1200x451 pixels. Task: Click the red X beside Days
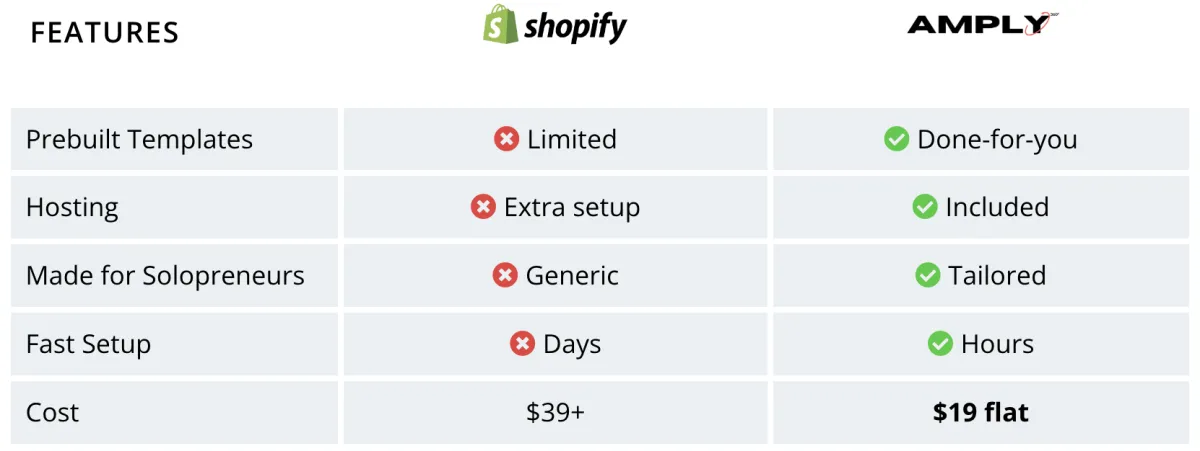(522, 344)
